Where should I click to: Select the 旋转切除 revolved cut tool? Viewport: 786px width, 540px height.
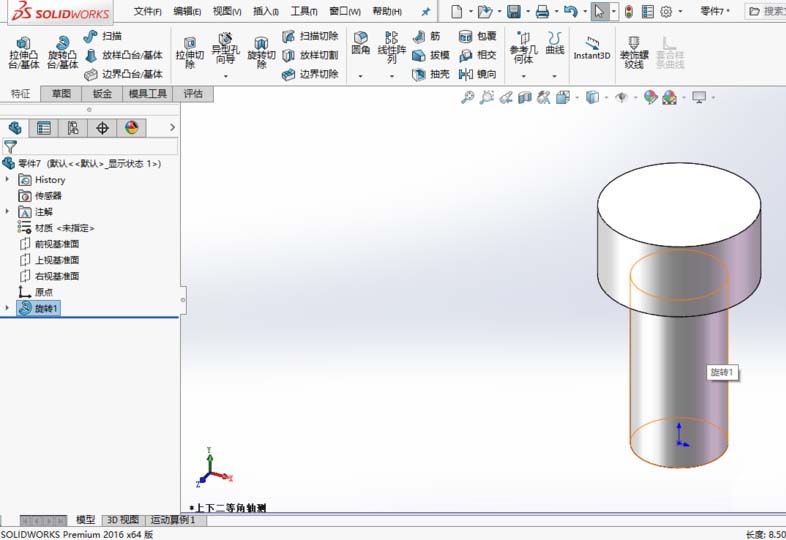click(261, 52)
